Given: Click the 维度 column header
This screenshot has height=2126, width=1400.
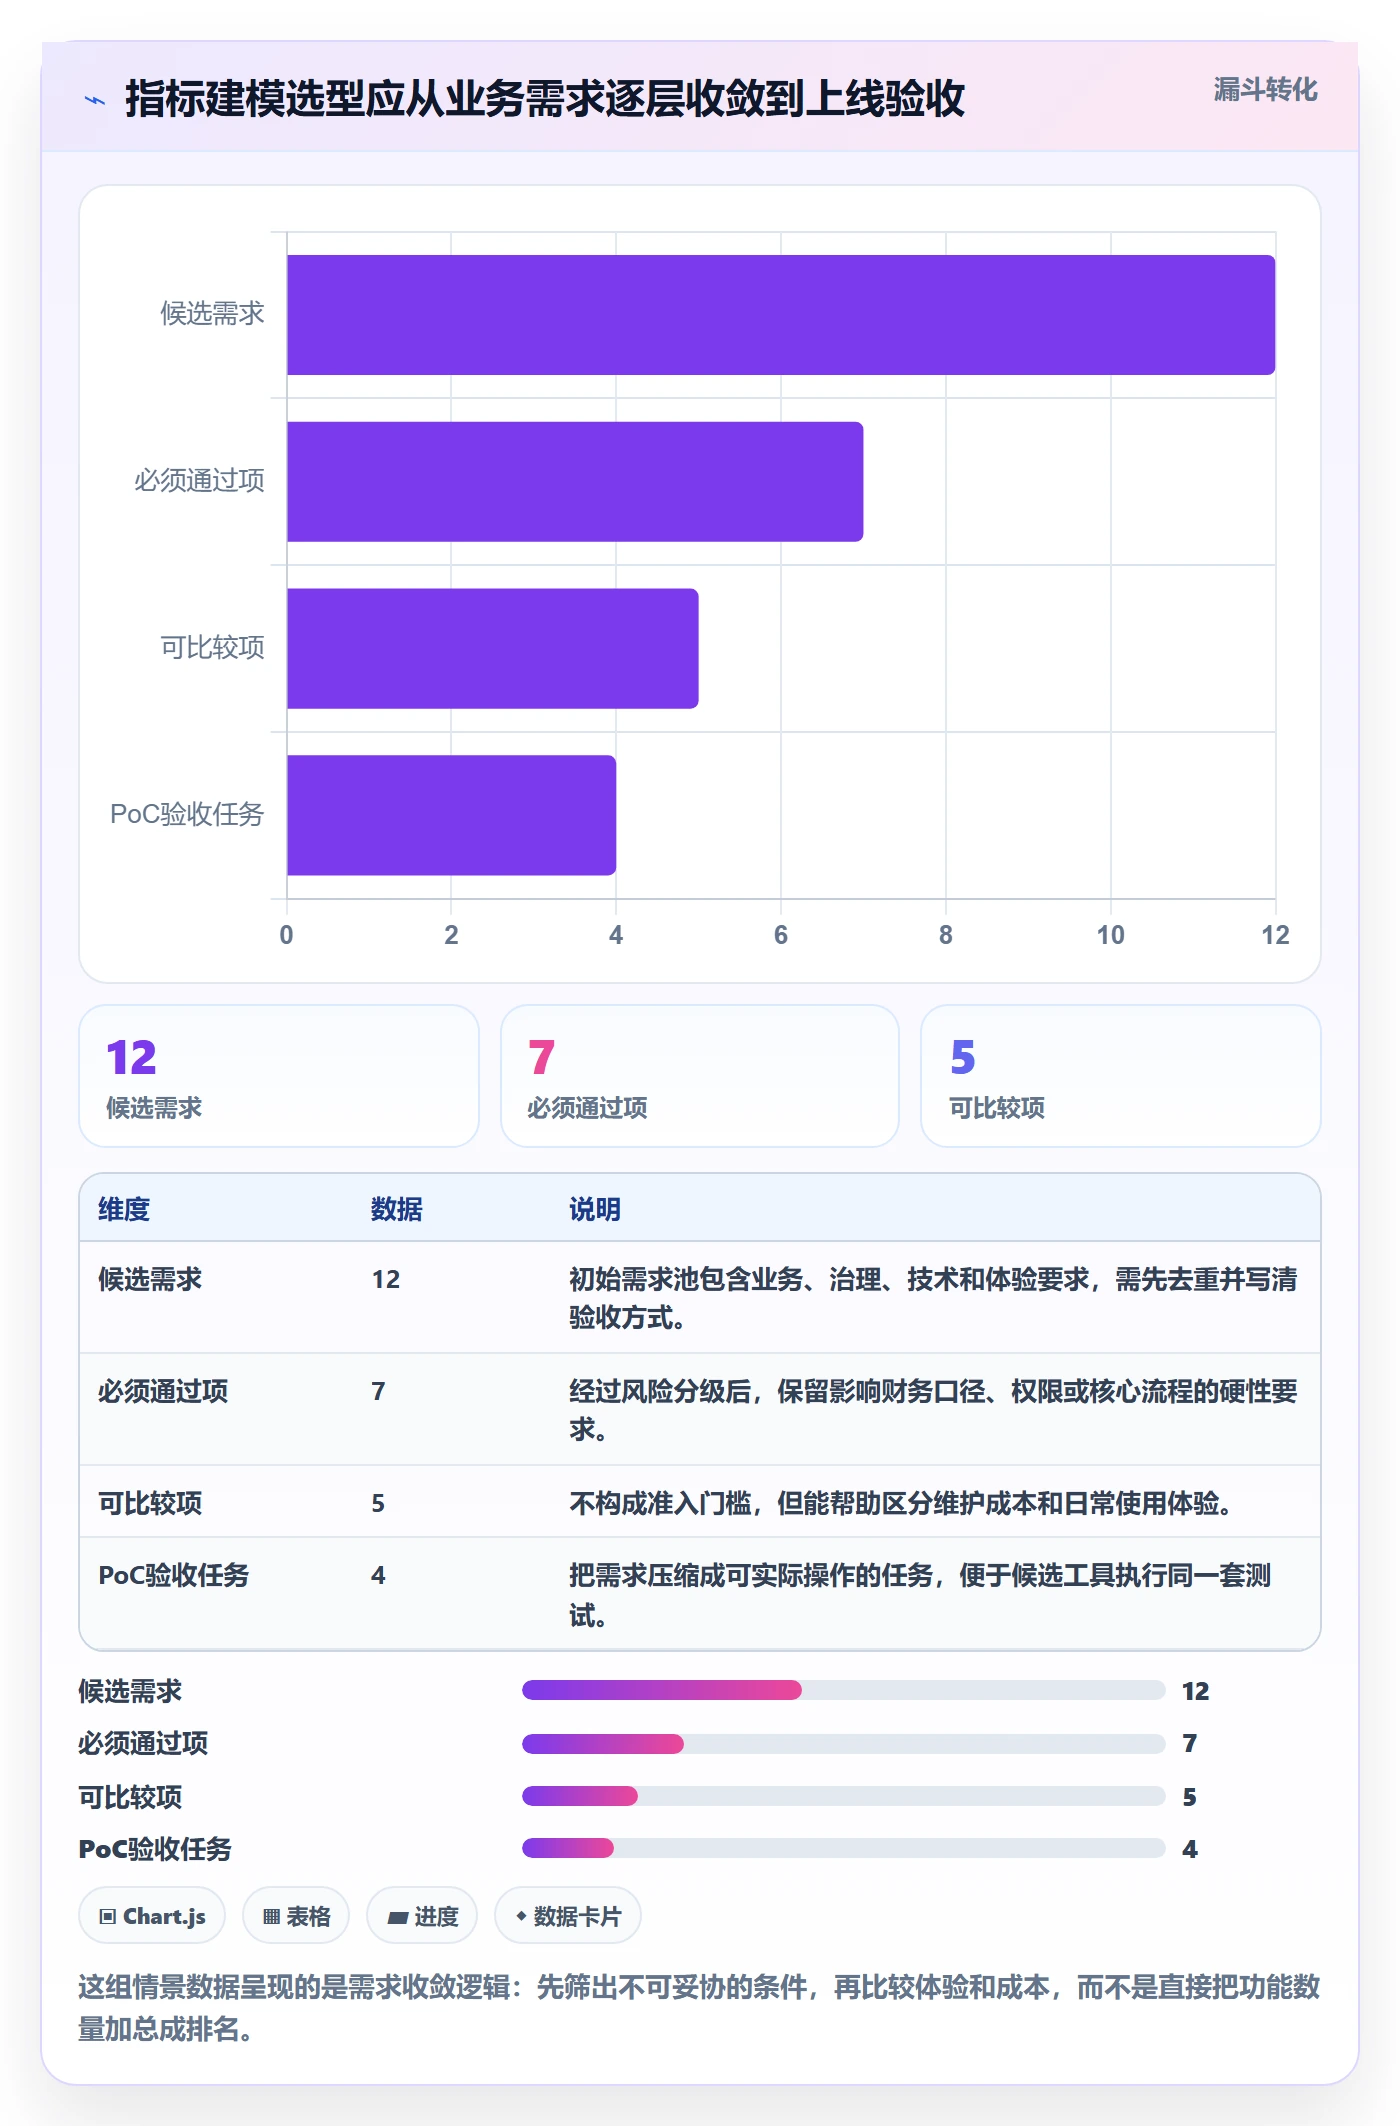Looking at the screenshot, I should pyautogui.click(x=124, y=1209).
